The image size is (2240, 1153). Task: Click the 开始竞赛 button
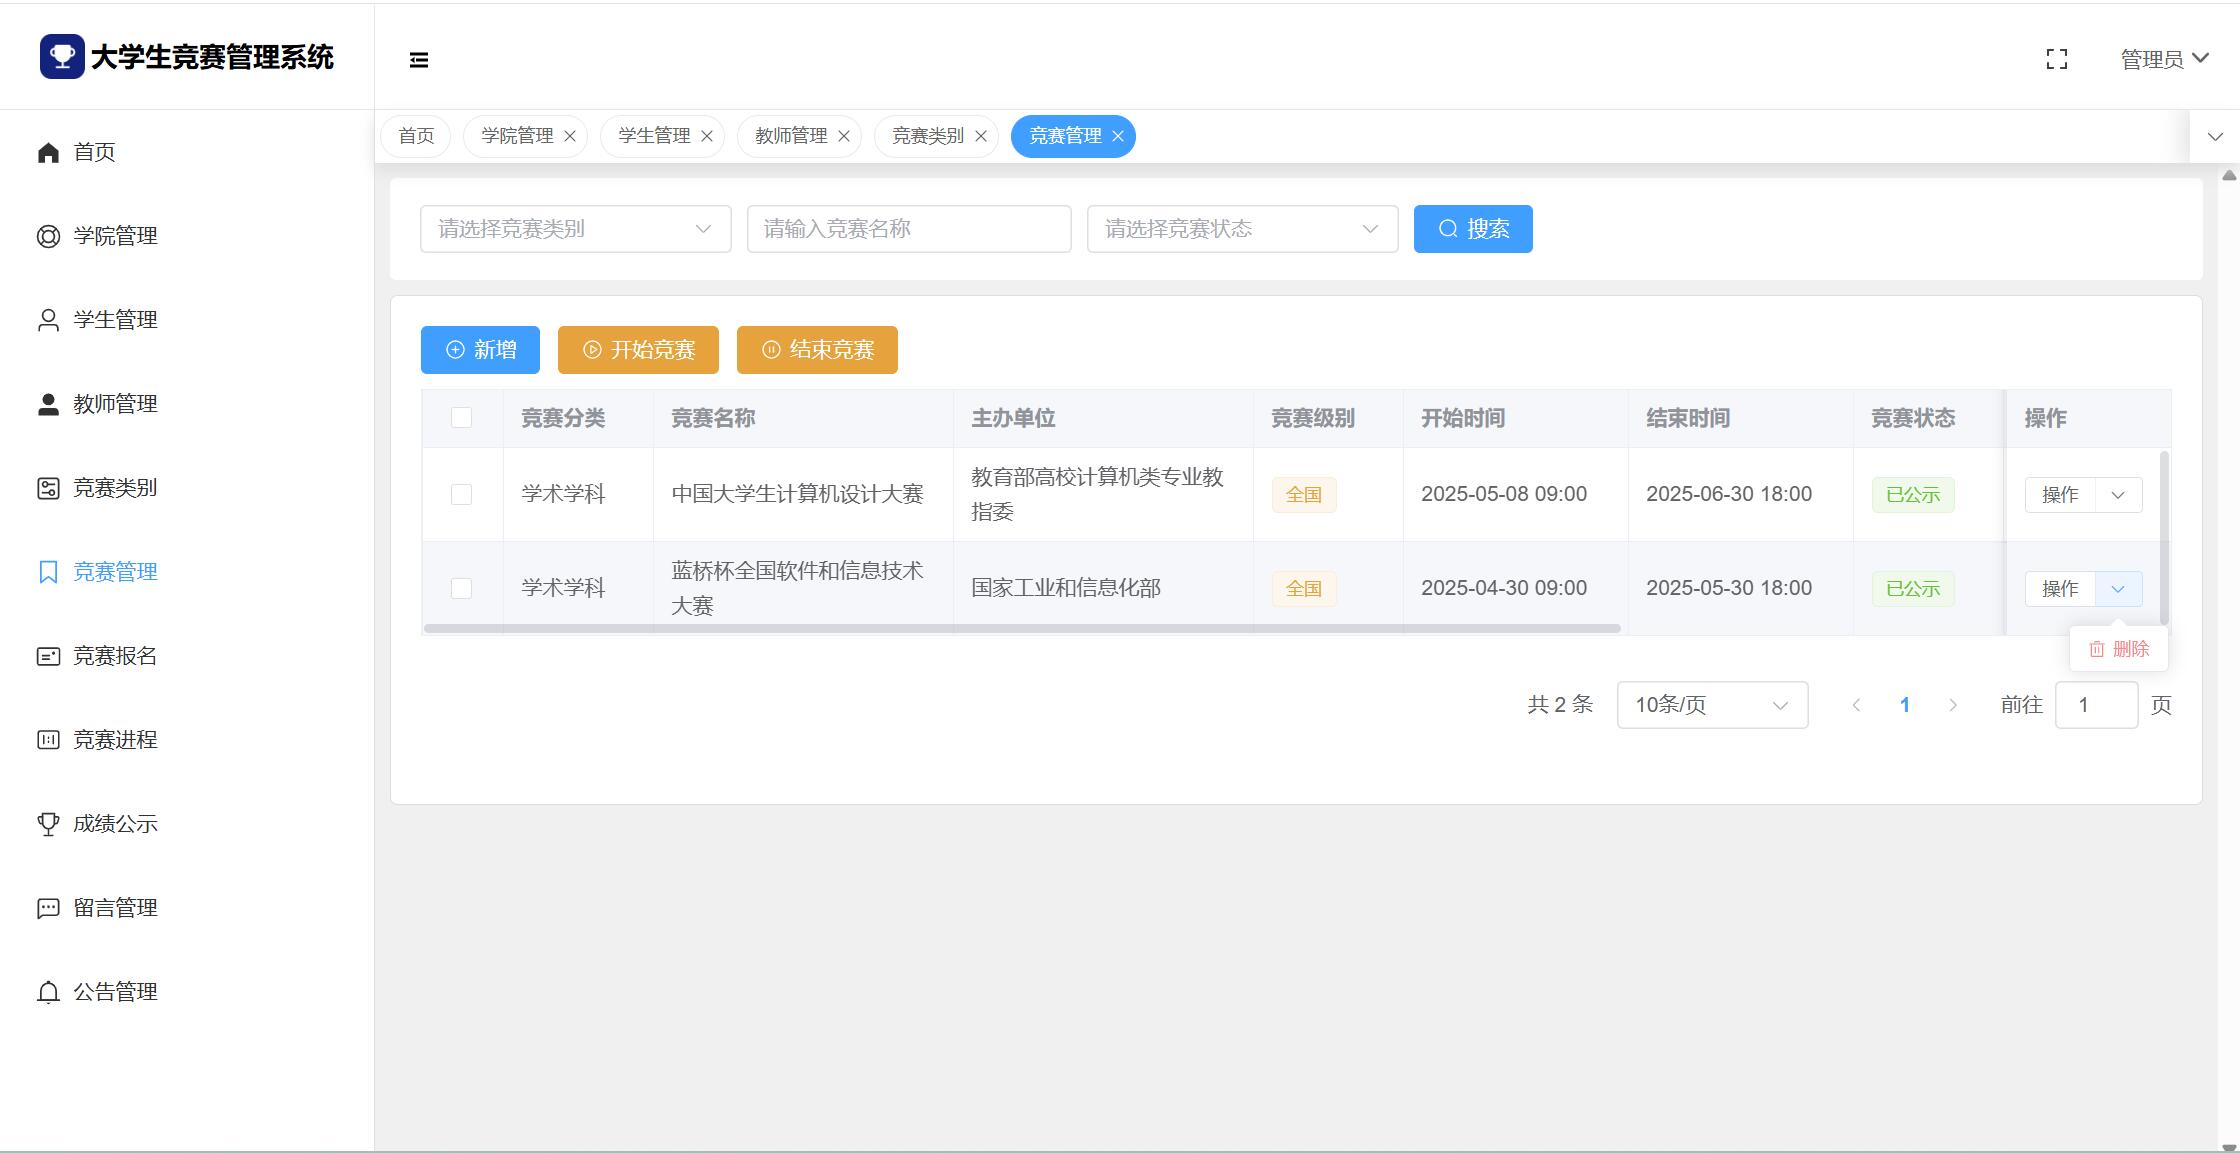(x=638, y=350)
